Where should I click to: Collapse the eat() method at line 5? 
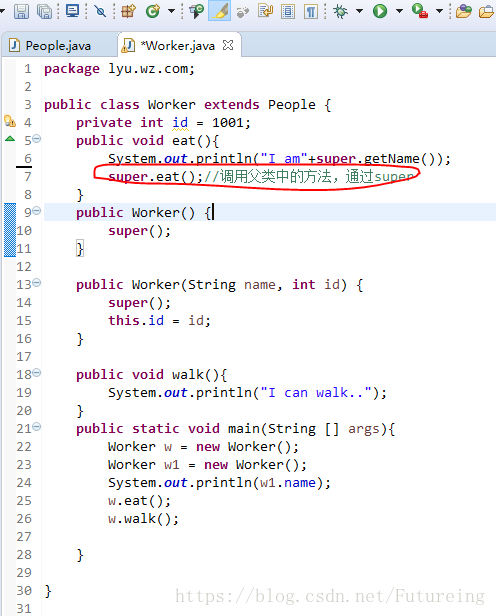(37, 139)
